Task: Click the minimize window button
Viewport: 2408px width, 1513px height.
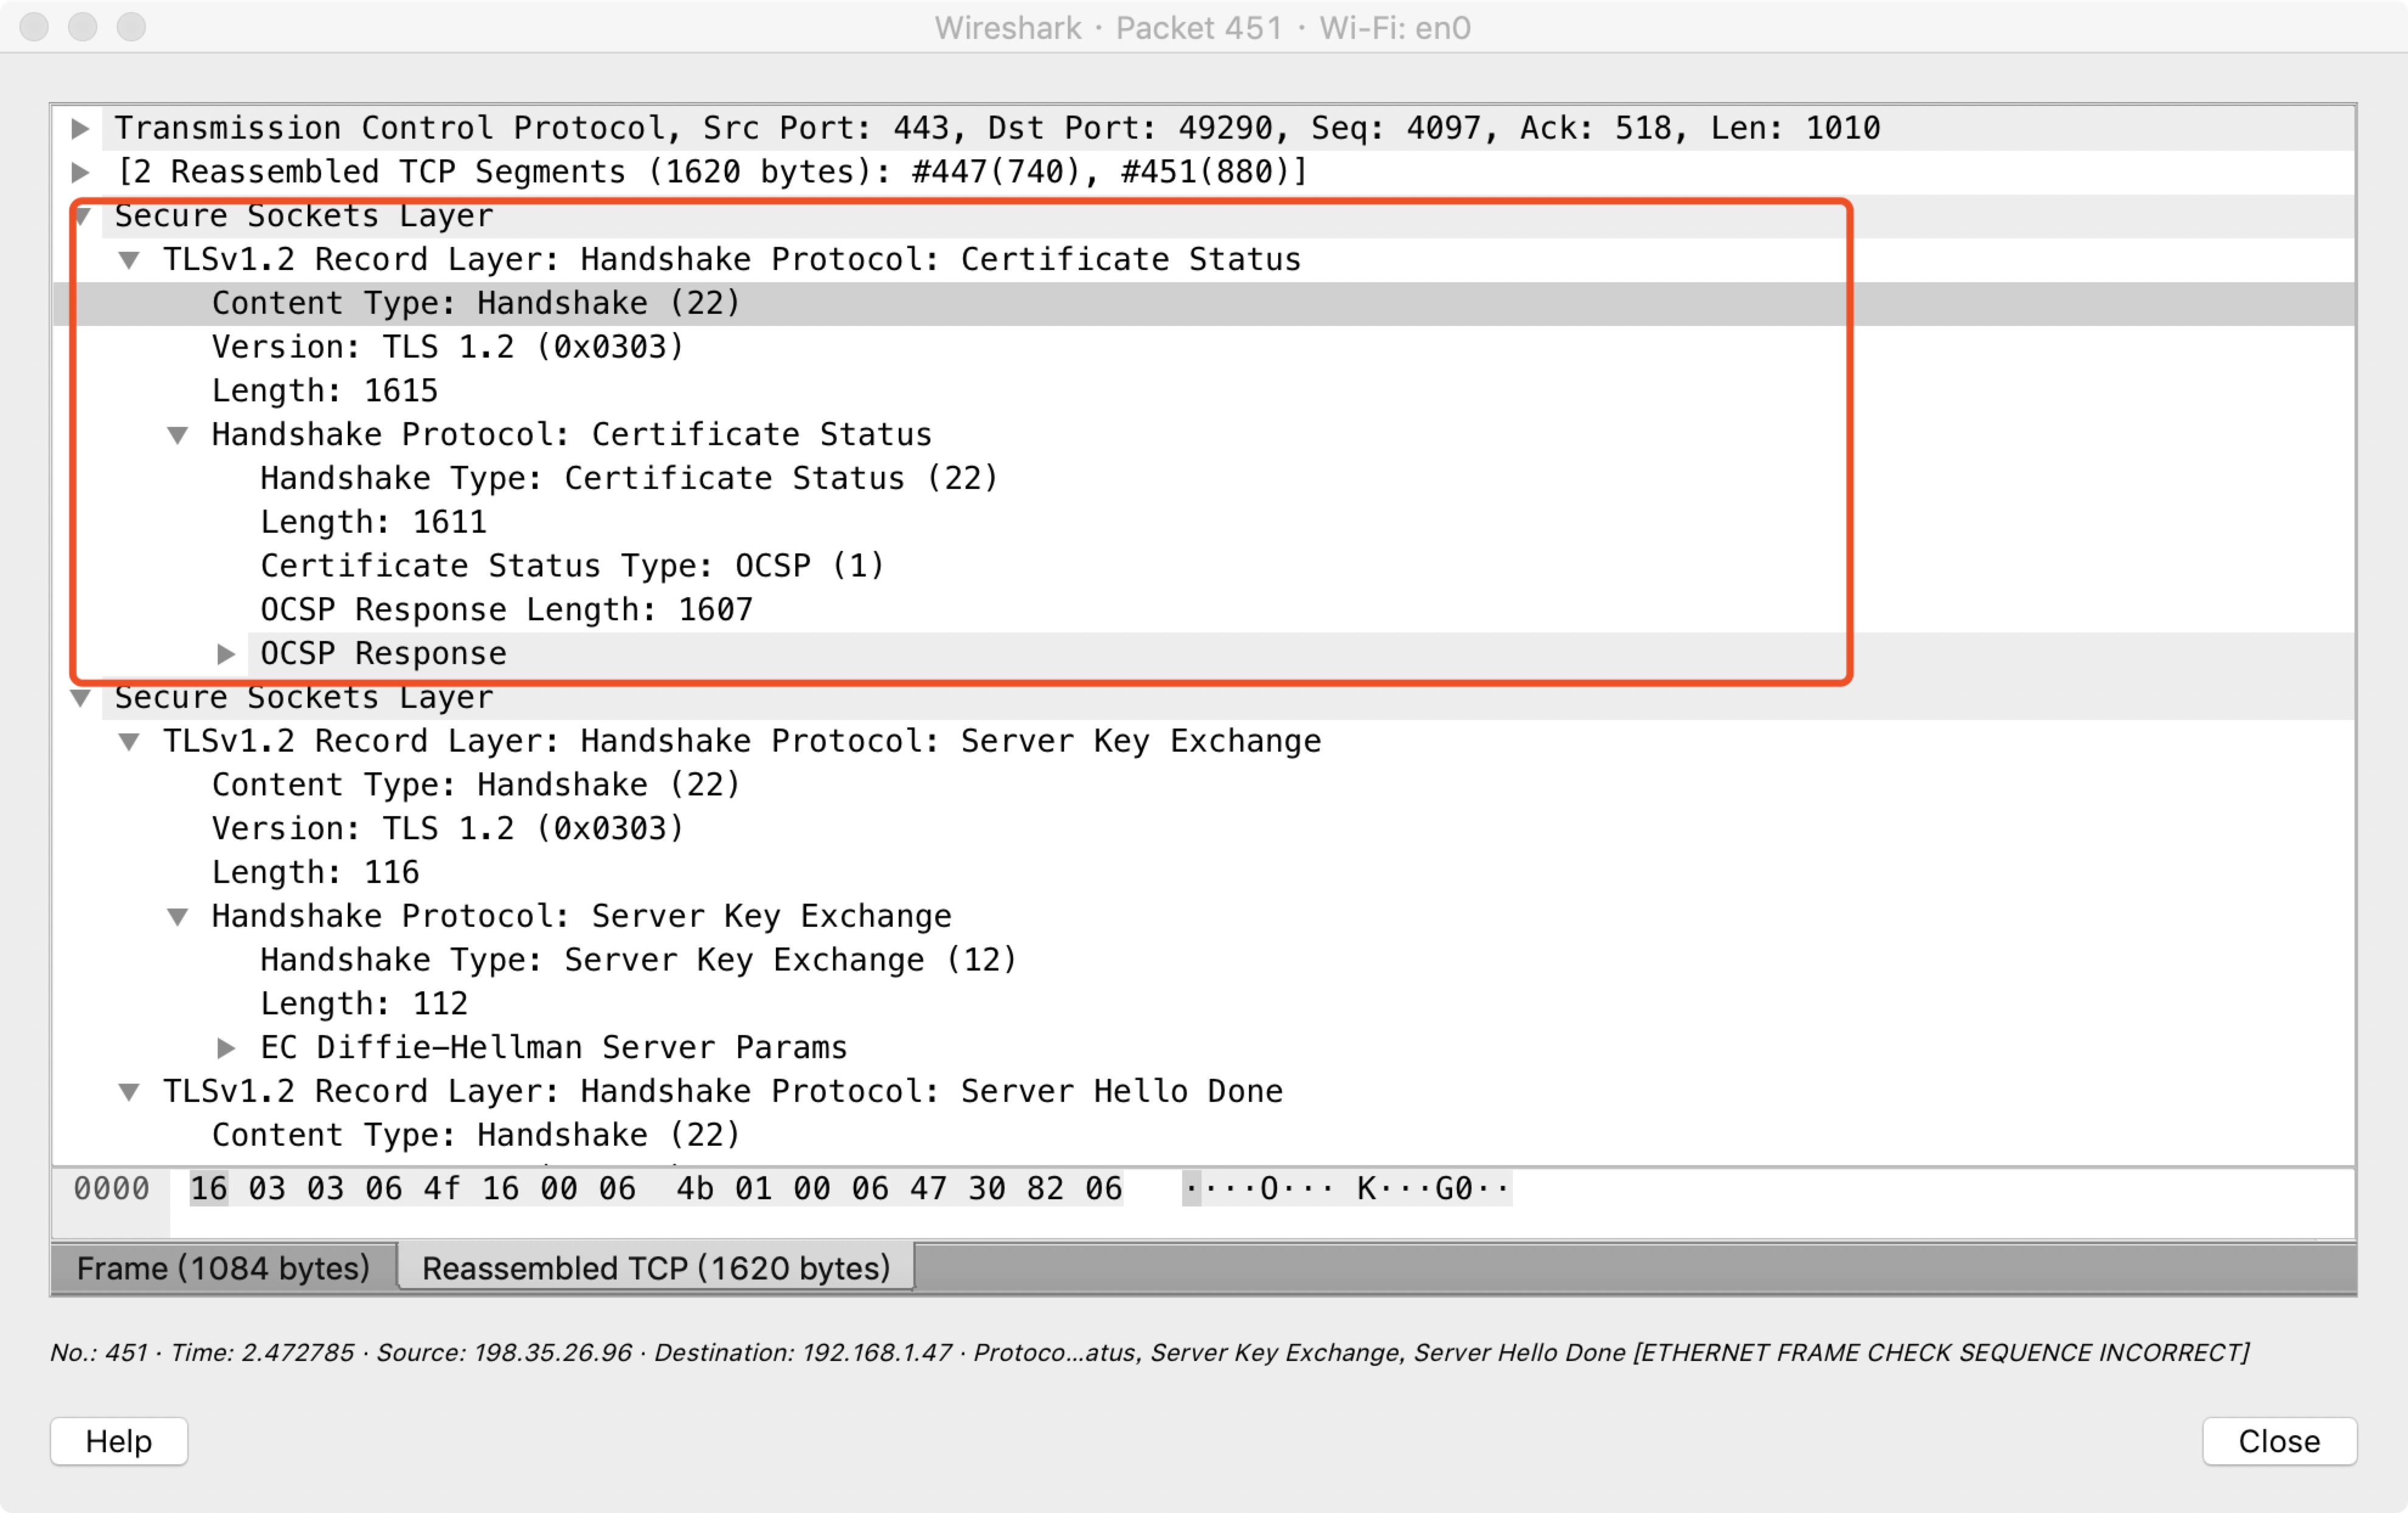Action: (83, 27)
